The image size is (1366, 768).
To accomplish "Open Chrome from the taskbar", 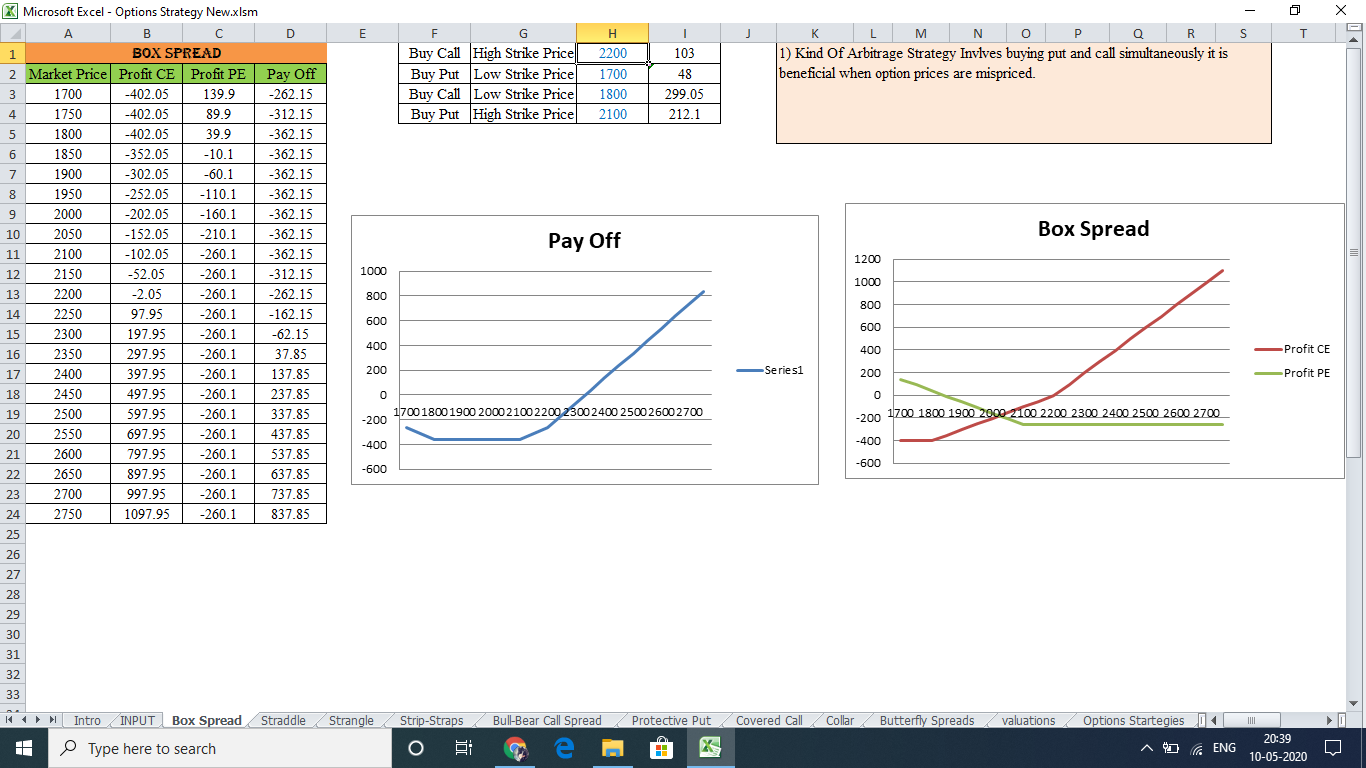I will point(515,748).
